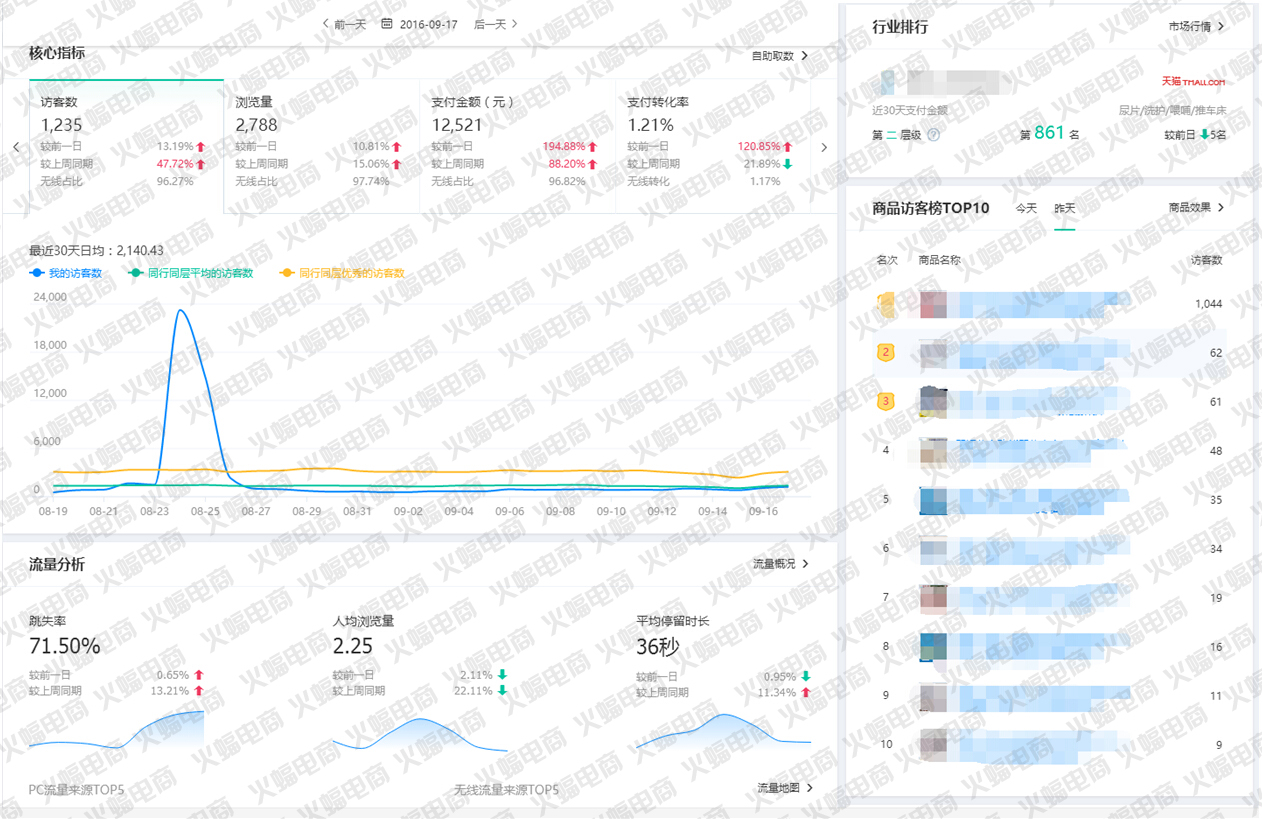Expand 商品效果 details
The width and height of the screenshot is (1262, 819).
pos(1195,208)
